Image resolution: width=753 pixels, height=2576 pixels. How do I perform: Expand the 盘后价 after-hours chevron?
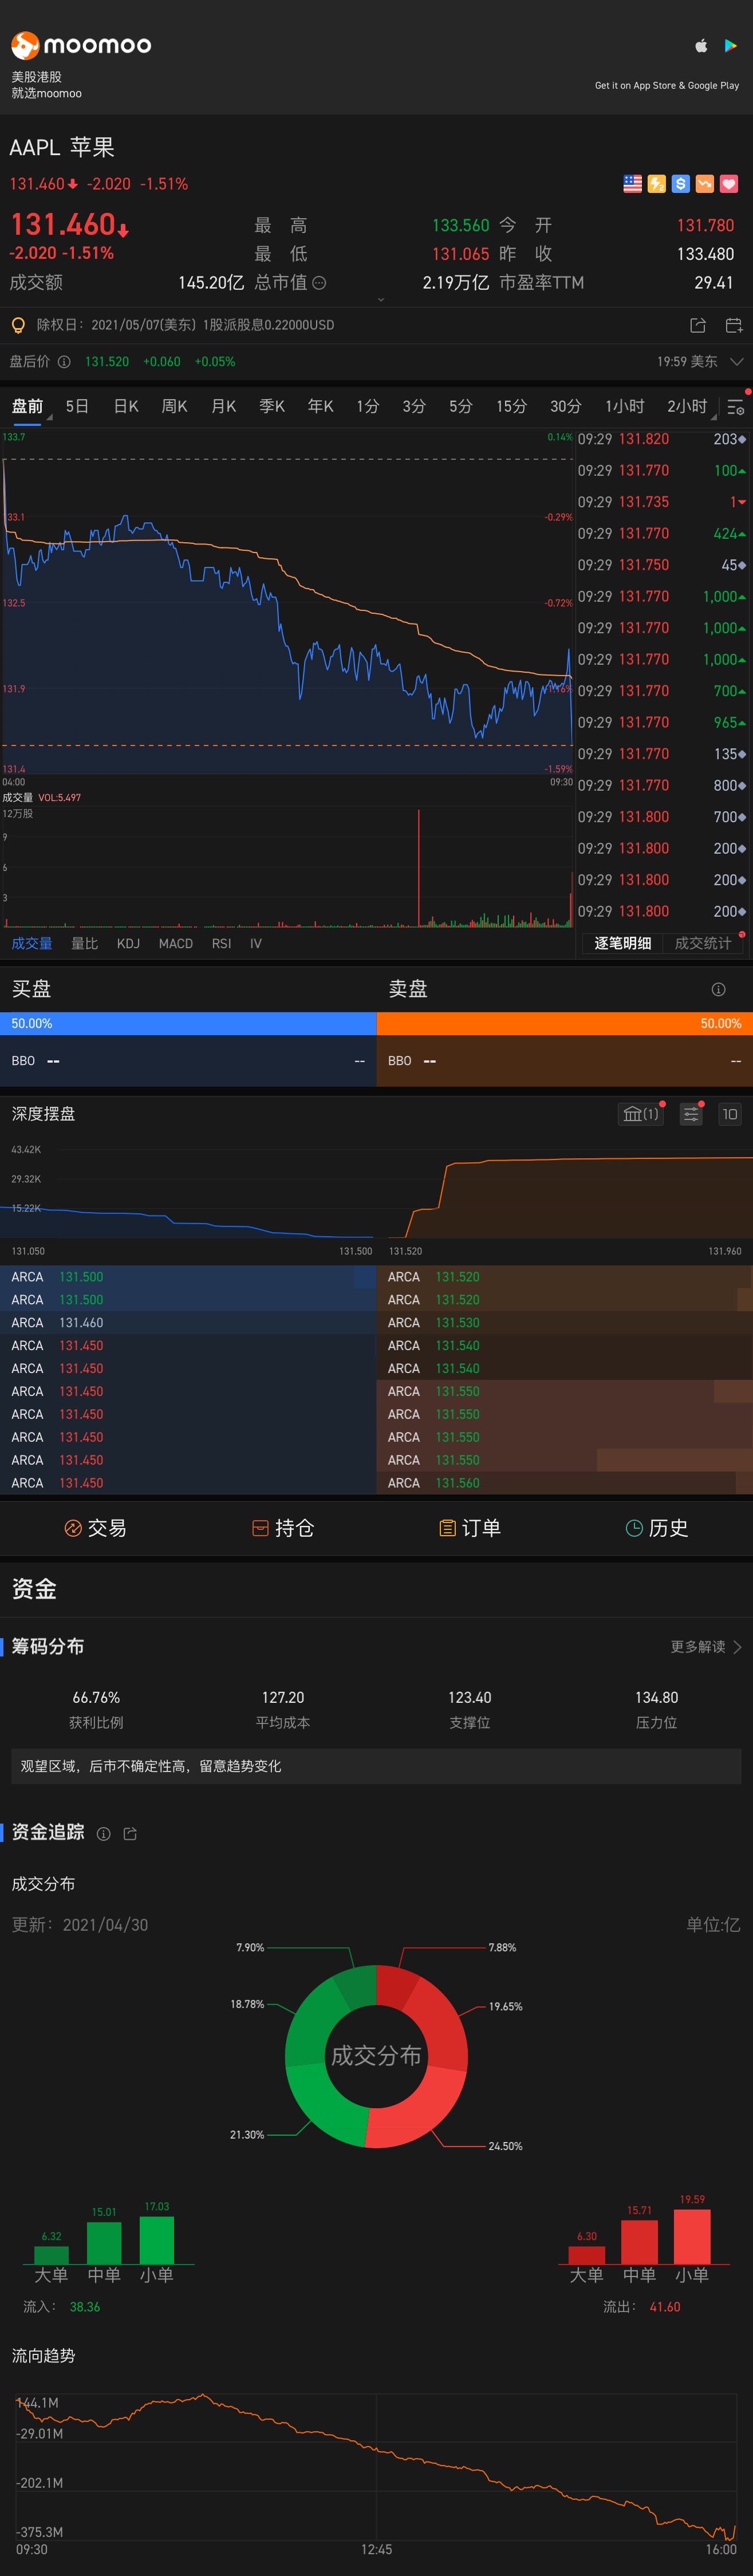click(x=736, y=362)
